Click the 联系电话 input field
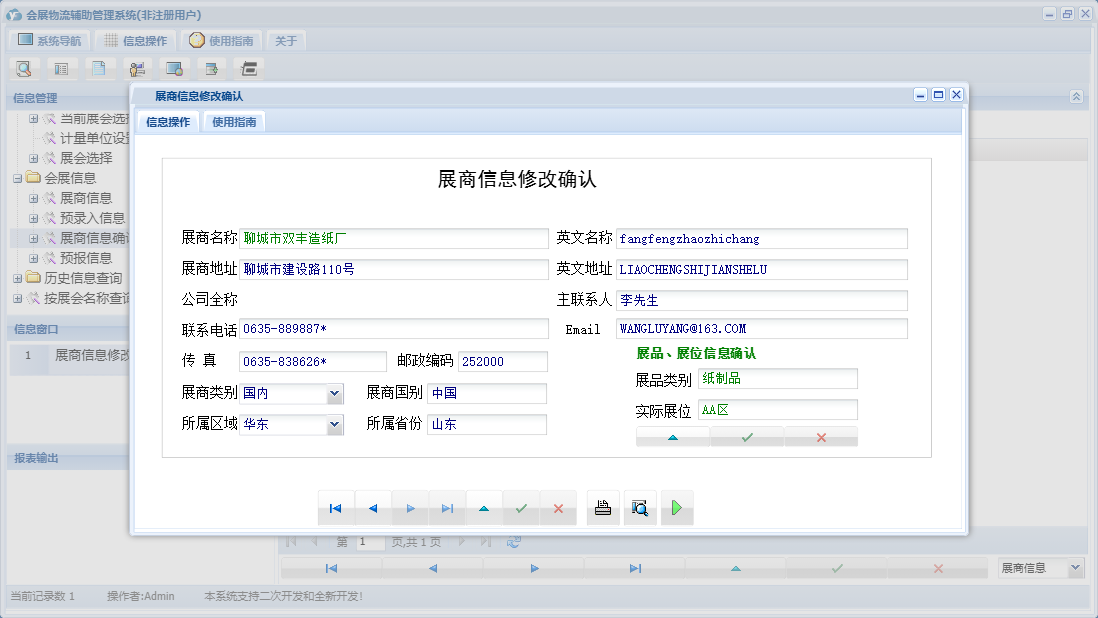The height and width of the screenshot is (618, 1098). pyautogui.click(x=393, y=329)
